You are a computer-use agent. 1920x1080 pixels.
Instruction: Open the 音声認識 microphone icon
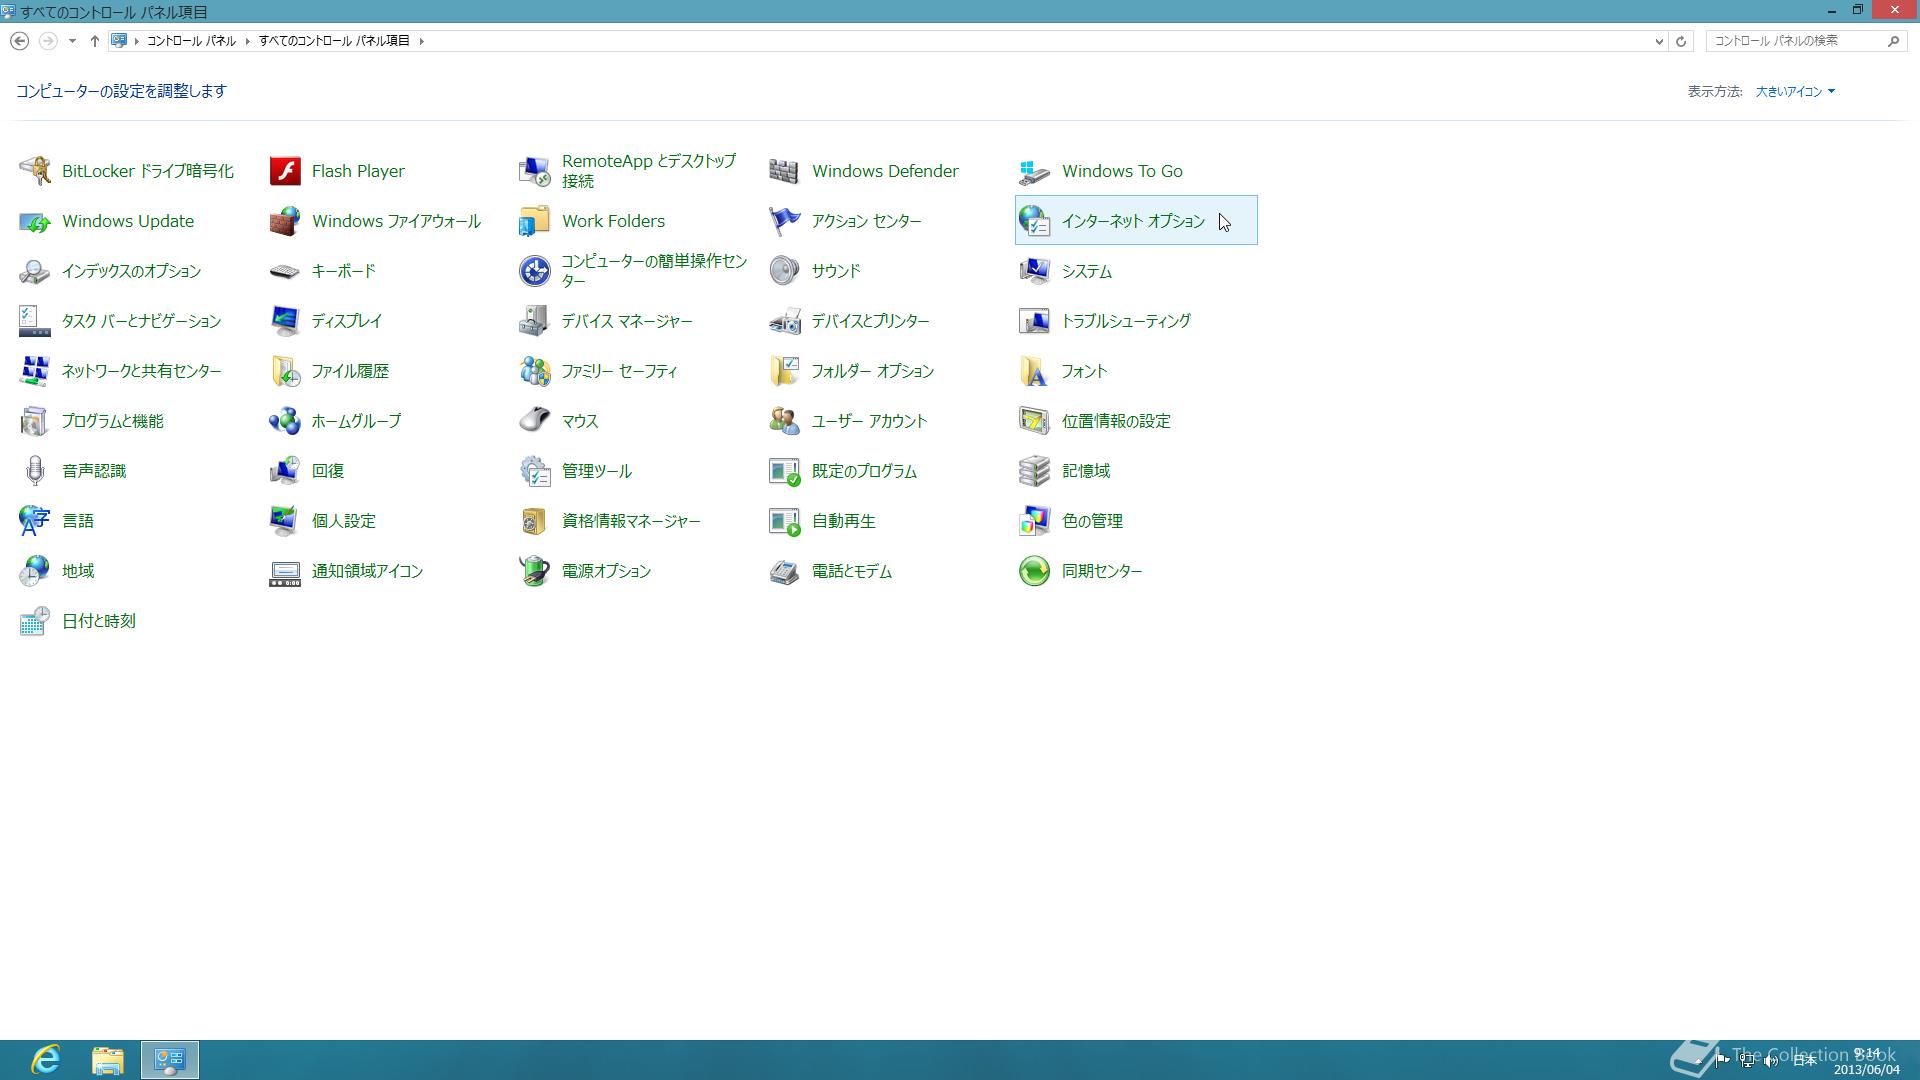pos(35,471)
